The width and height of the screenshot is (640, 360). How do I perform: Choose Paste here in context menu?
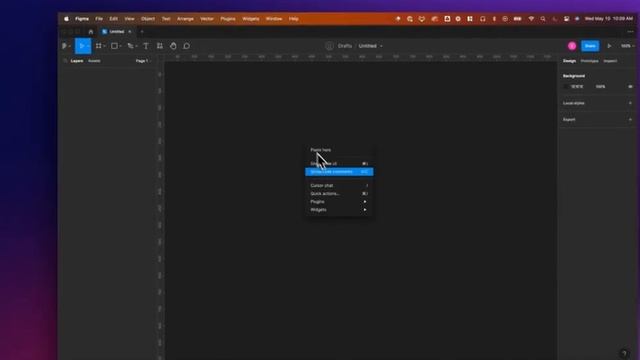pyautogui.click(x=339, y=150)
